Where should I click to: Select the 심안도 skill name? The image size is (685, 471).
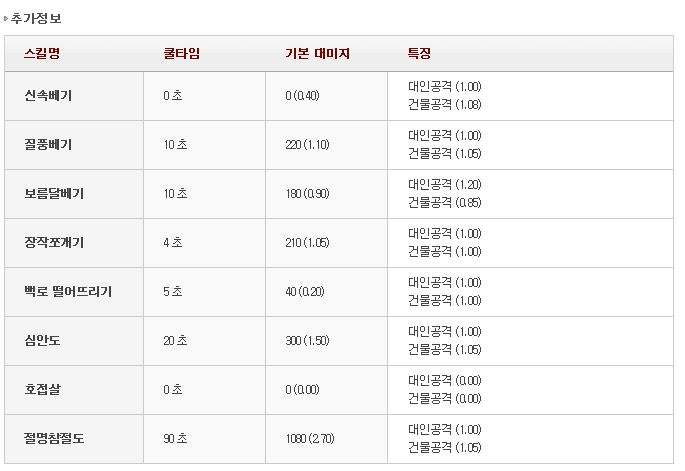(x=42, y=341)
